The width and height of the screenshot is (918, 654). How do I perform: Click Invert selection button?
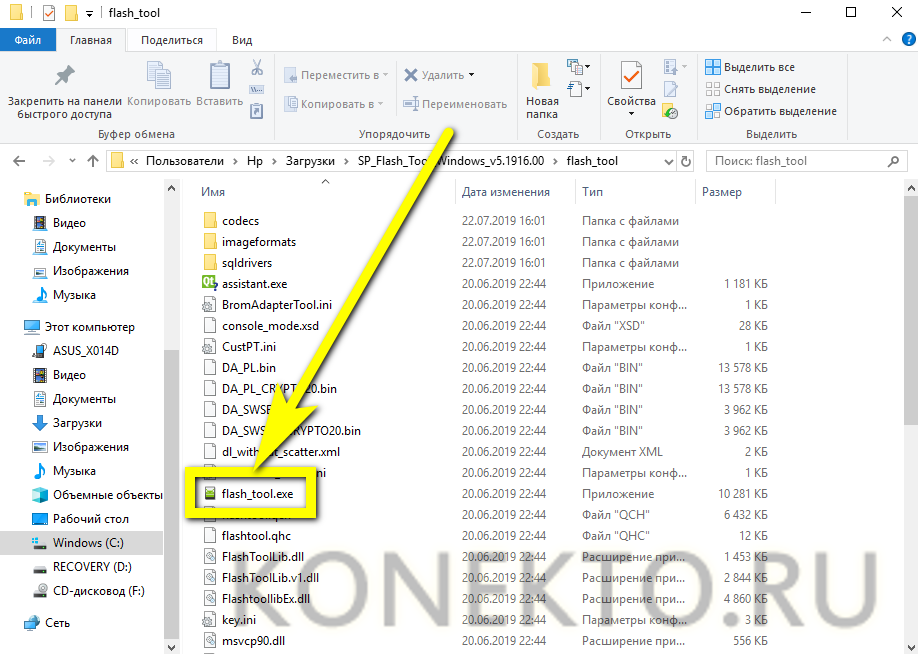[x=770, y=111]
